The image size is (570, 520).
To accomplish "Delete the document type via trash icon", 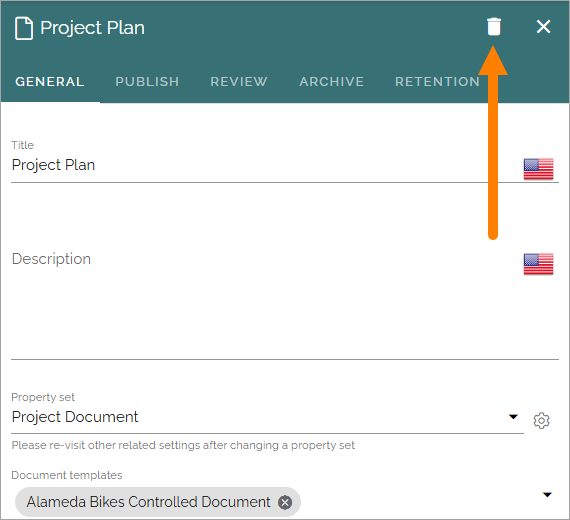I will click(494, 27).
